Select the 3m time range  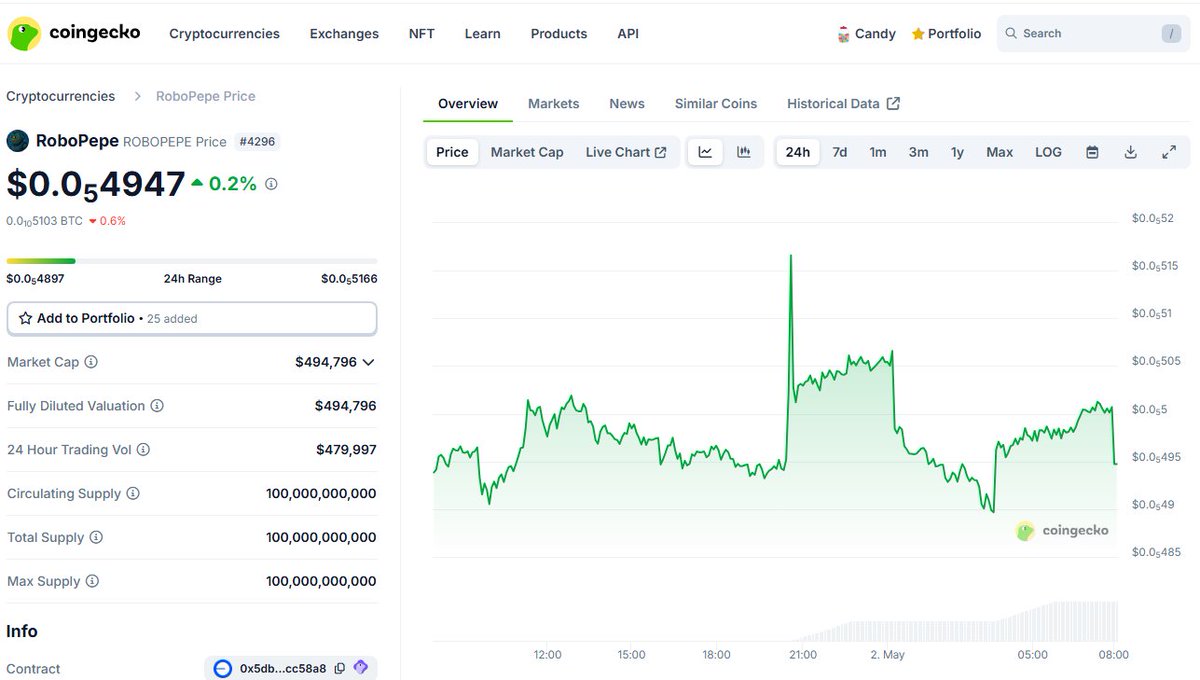(918, 152)
